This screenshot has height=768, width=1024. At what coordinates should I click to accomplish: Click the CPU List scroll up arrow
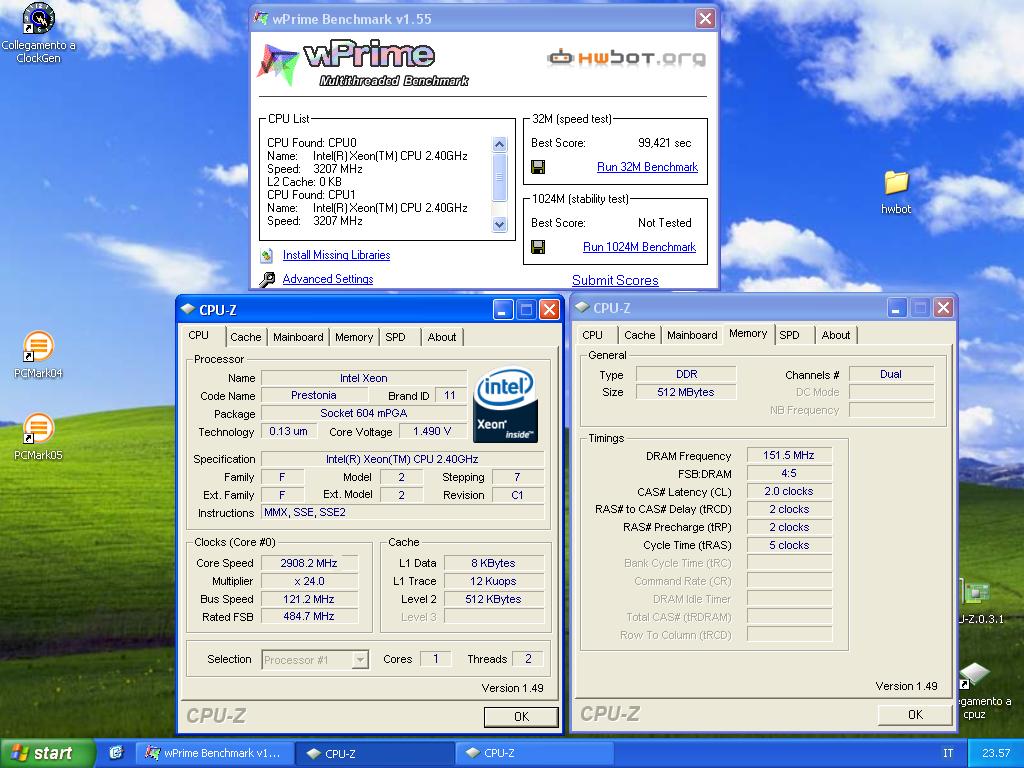pyautogui.click(x=500, y=144)
